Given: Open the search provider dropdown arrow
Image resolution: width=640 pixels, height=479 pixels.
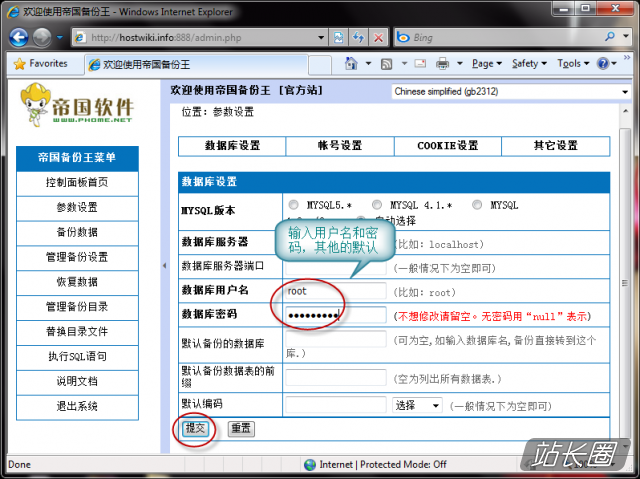Looking at the screenshot, I should [x=626, y=37].
